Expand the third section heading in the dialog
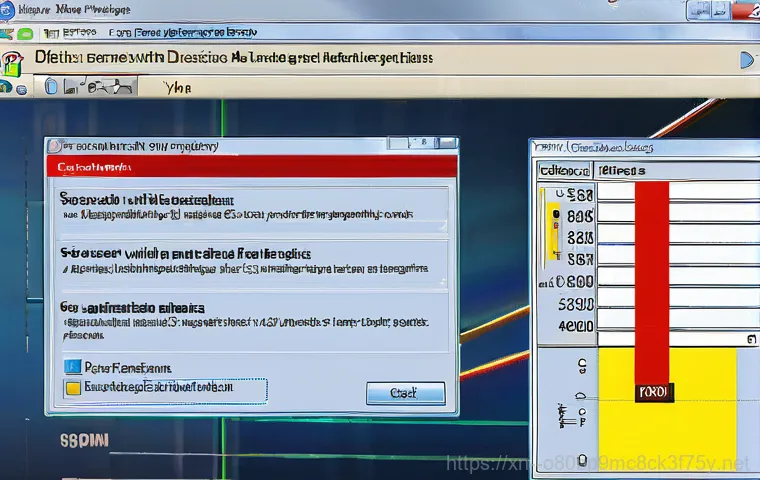Image resolution: width=760 pixels, height=480 pixels. coord(132,308)
